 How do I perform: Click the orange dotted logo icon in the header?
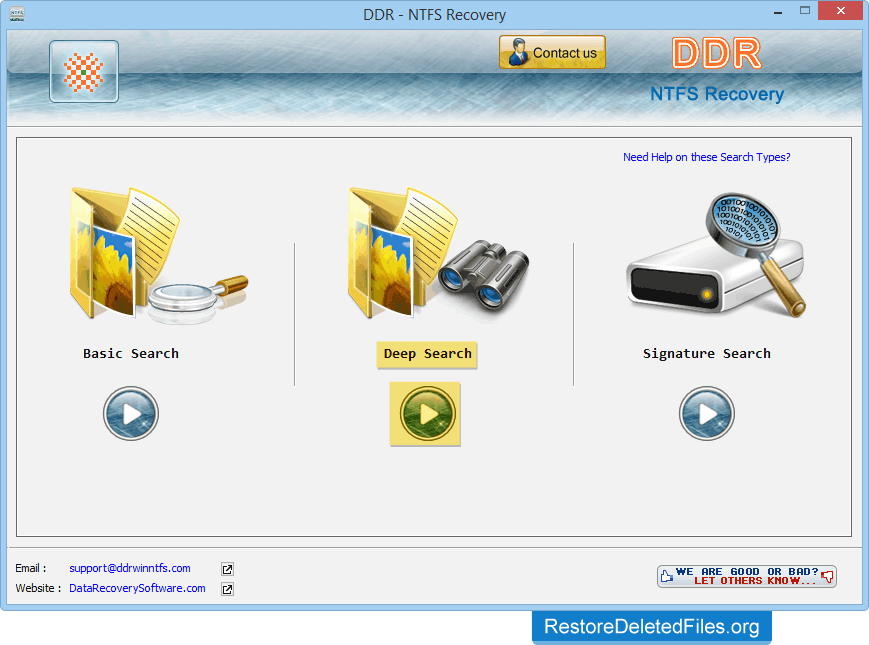84,71
